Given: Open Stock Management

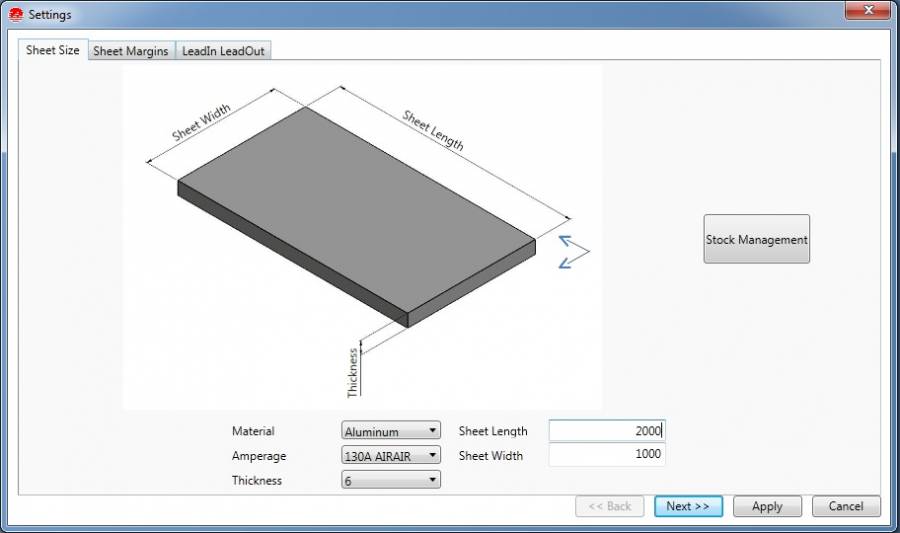Looking at the screenshot, I should (756, 239).
